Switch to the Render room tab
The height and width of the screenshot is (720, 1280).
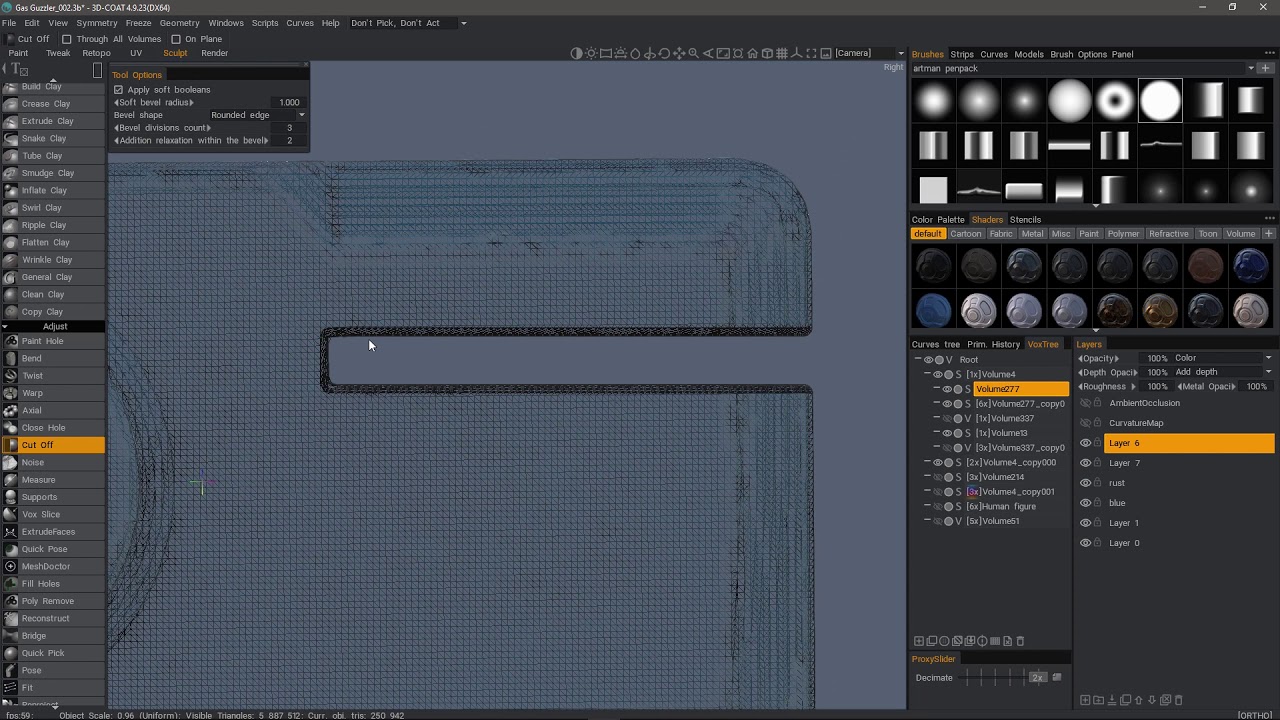[x=214, y=53]
